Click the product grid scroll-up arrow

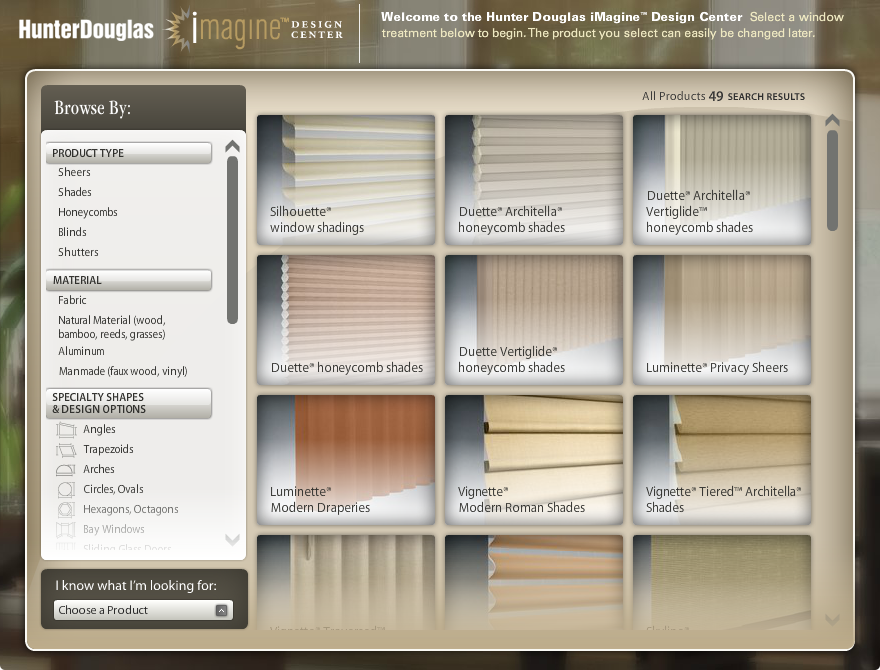(832, 120)
